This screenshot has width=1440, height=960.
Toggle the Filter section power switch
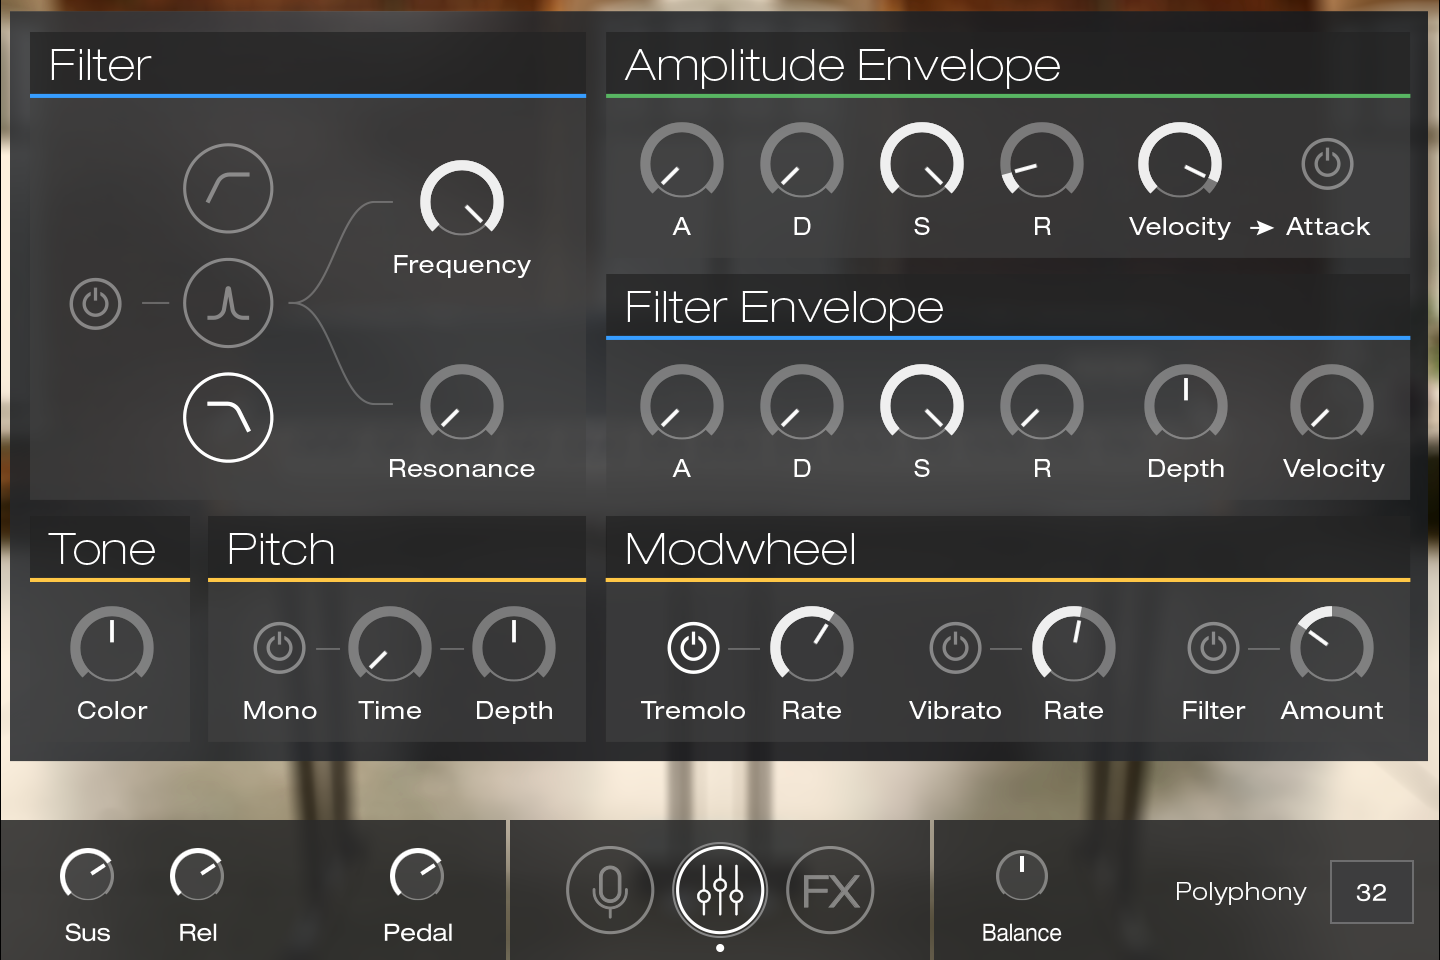94,303
